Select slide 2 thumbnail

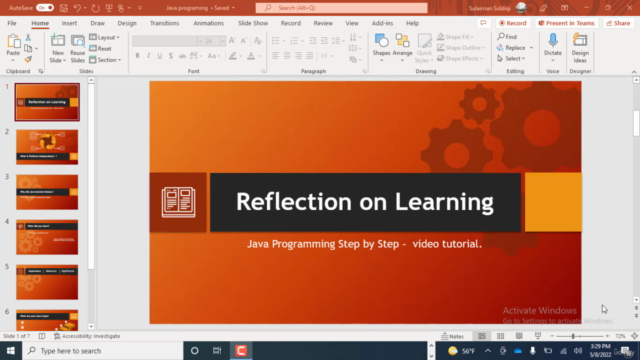47,147
